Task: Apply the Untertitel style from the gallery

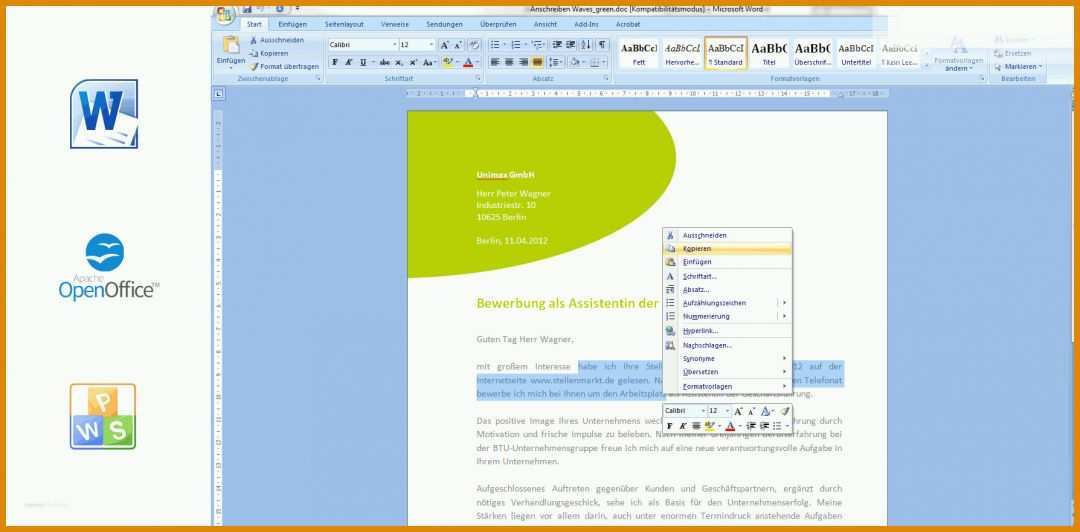Action: click(855, 53)
